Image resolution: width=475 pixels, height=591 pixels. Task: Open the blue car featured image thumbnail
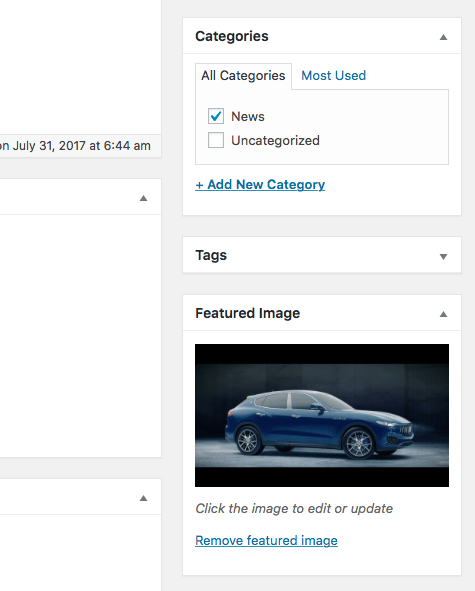pyautogui.click(x=322, y=415)
